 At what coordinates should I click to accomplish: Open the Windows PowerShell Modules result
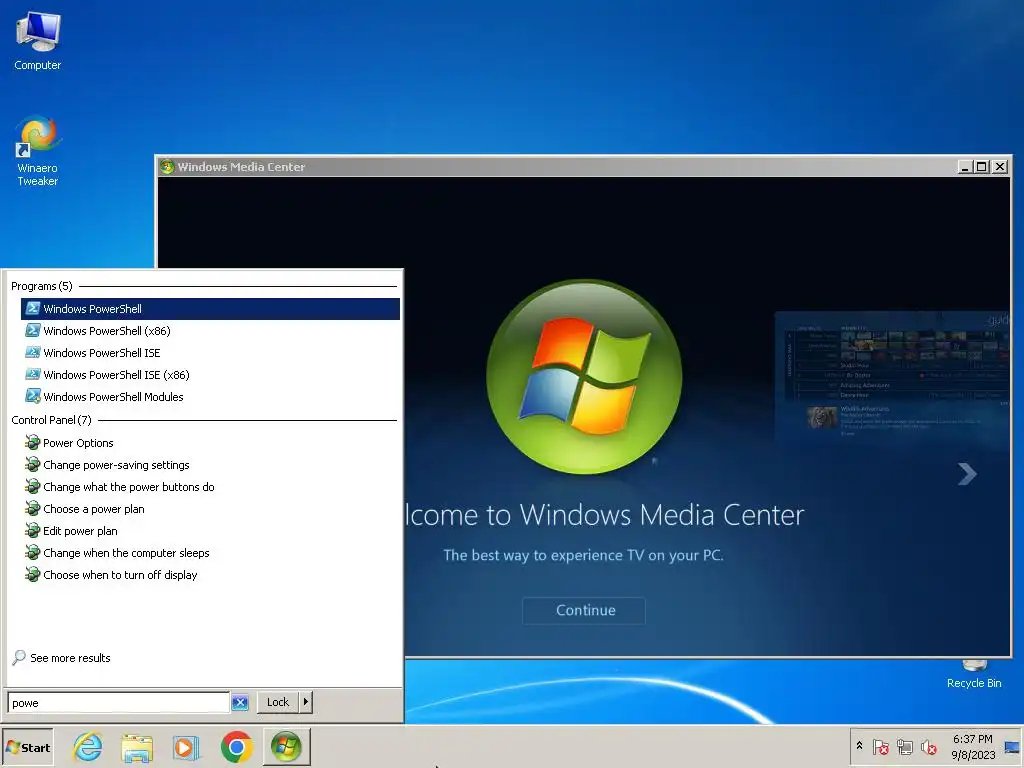point(210,397)
